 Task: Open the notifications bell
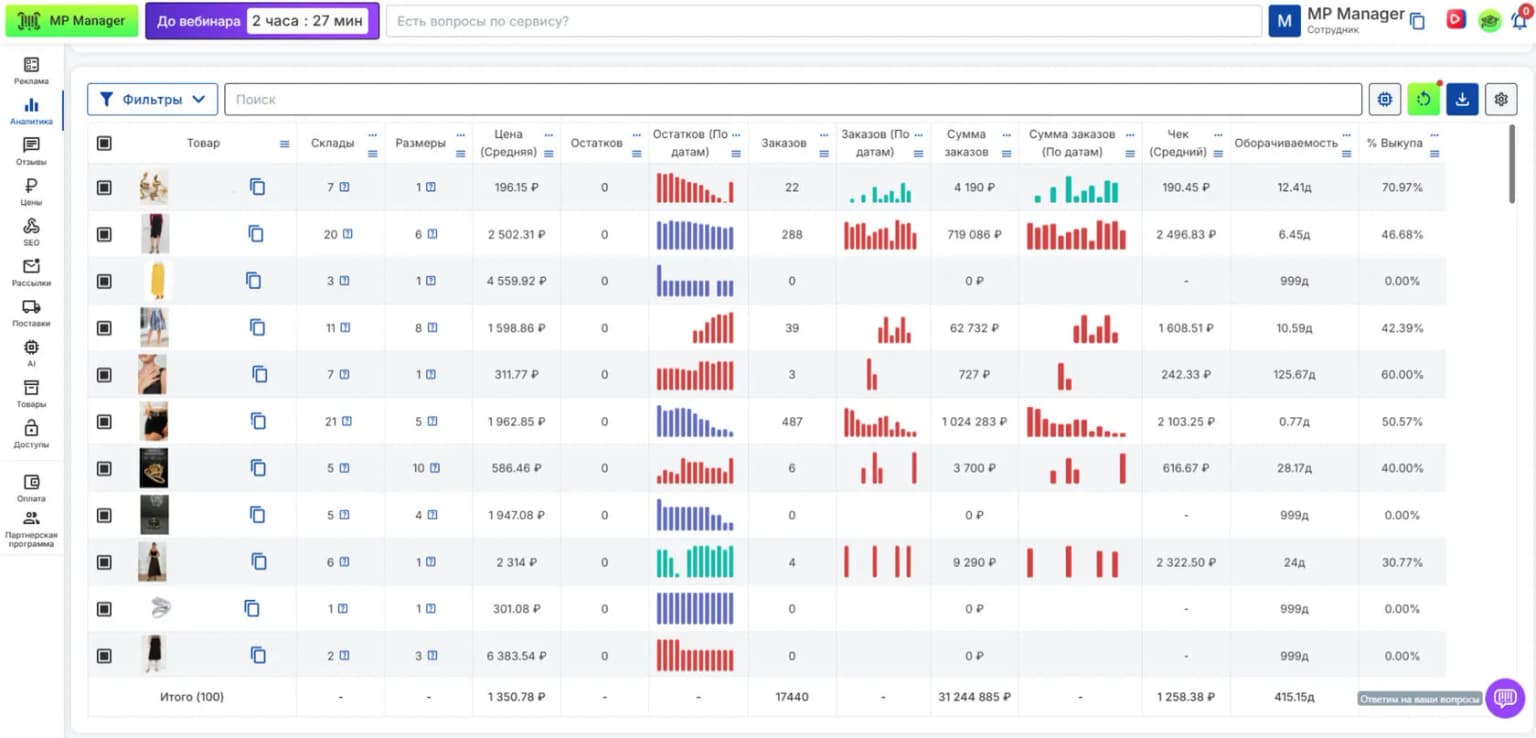[x=1519, y=20]
